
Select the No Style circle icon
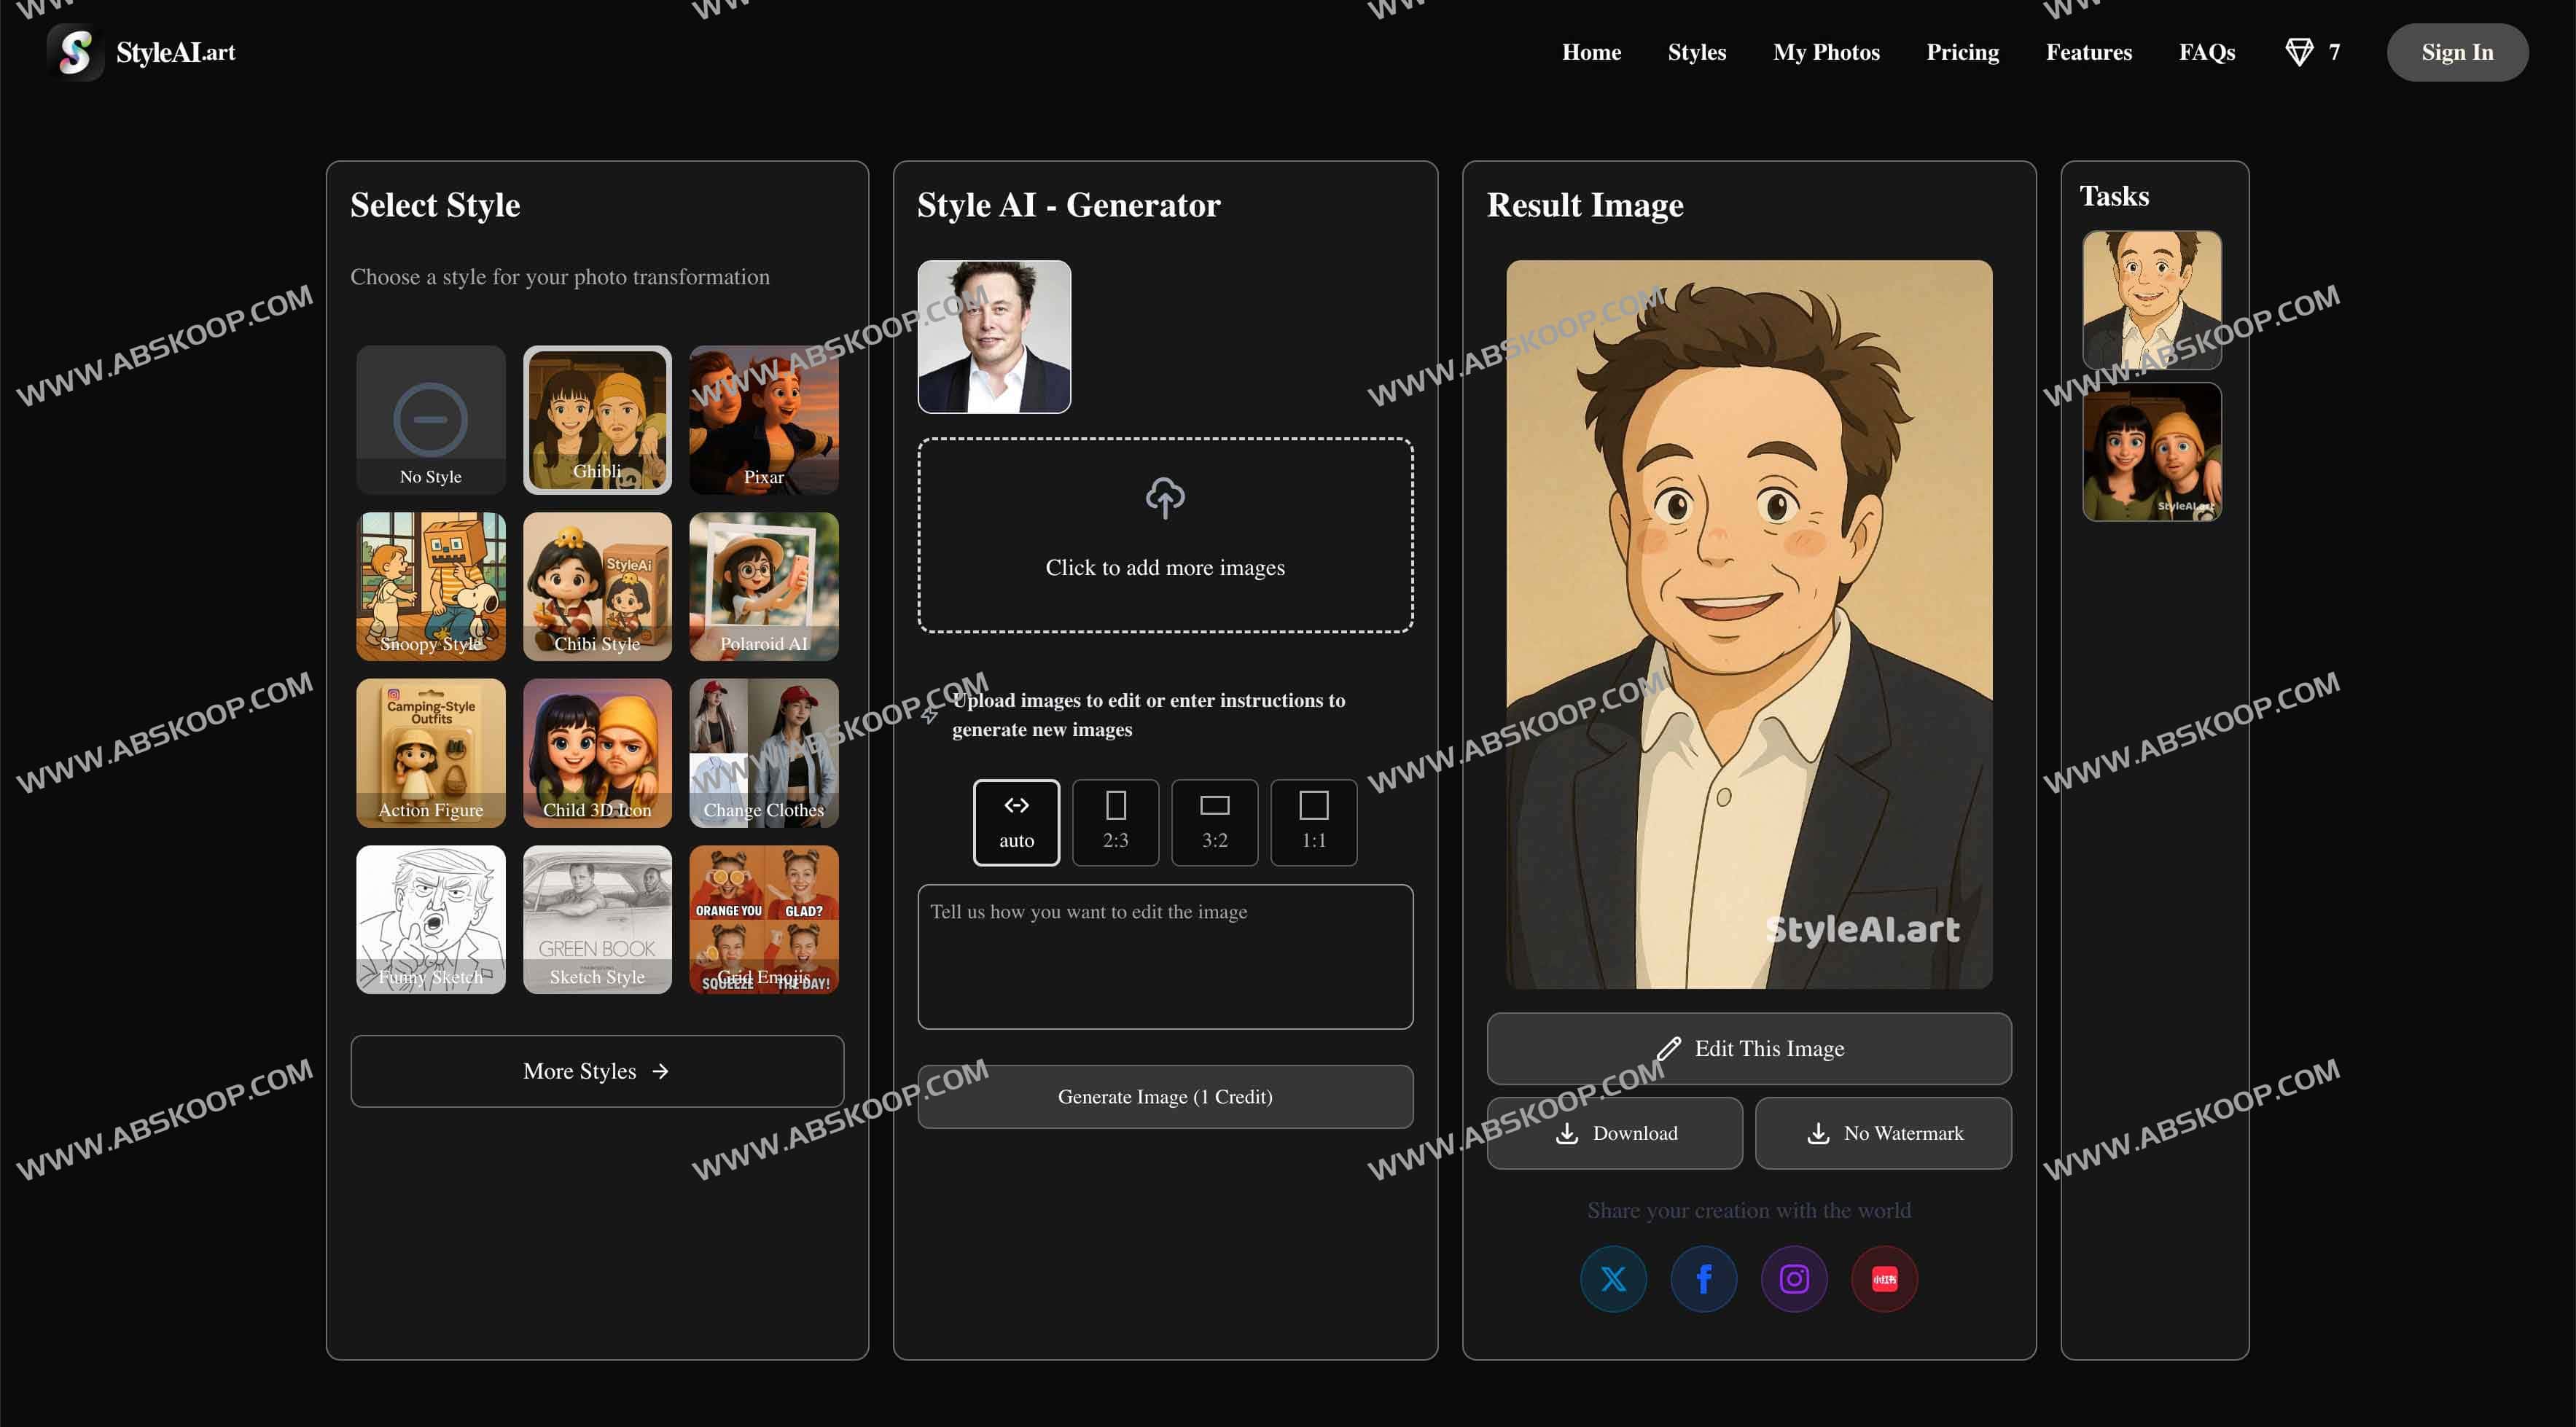coord(430,419)
